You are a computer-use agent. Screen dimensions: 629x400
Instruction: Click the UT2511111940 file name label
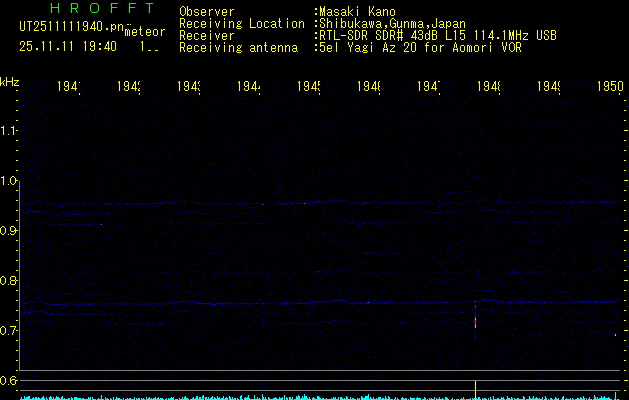[68, 26]
